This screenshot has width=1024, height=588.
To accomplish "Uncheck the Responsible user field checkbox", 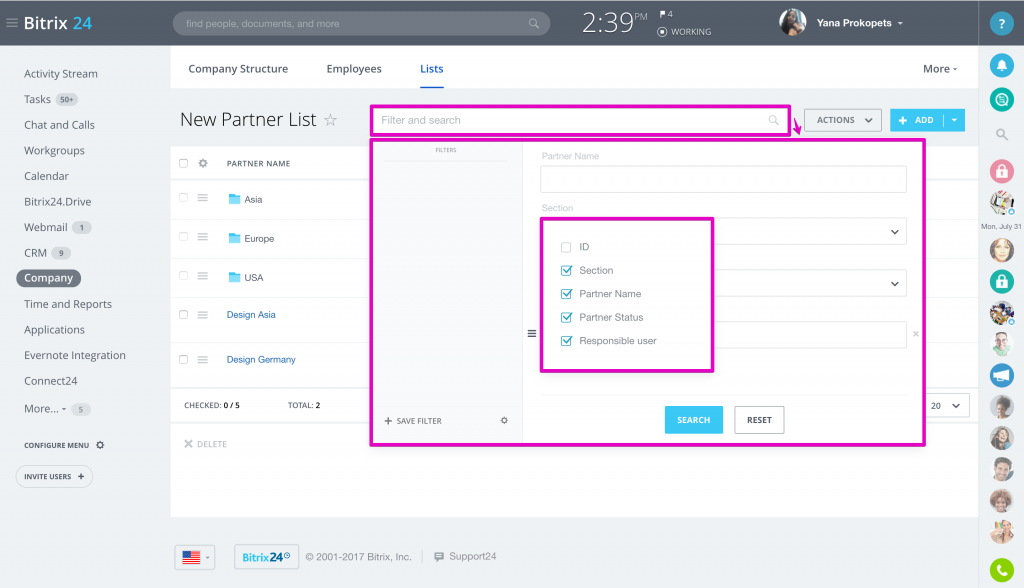I will click(566, 341).
